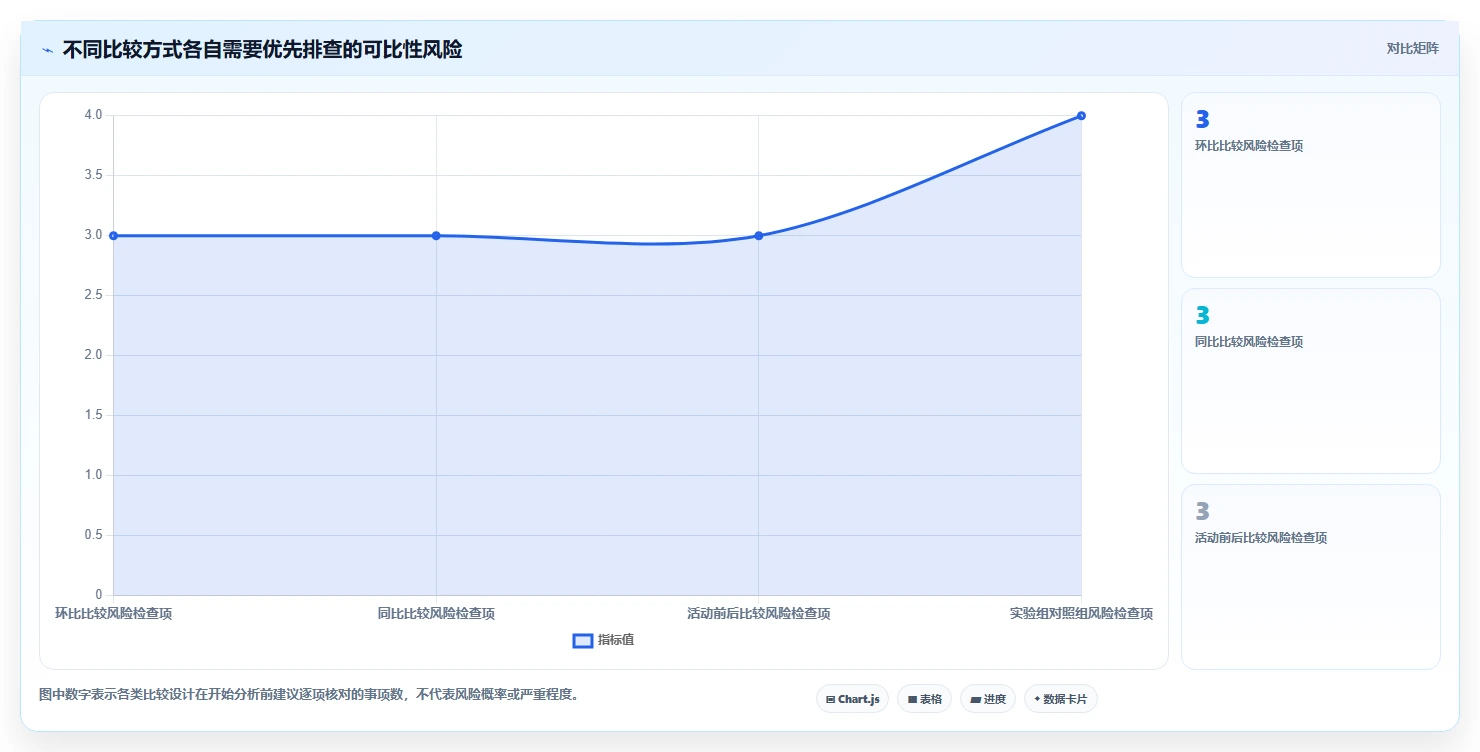Click the data point for 同比比较风险检查项
Viewport: 1480px width, 752px height.
point(436,235)
